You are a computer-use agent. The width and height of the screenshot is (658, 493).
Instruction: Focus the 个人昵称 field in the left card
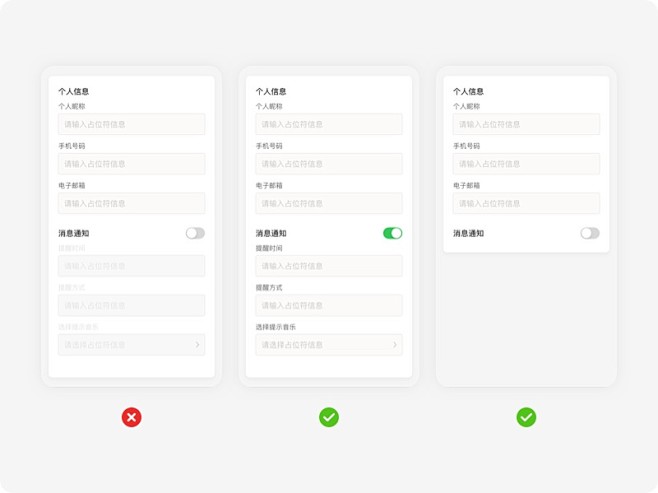[x=131, y=124]
